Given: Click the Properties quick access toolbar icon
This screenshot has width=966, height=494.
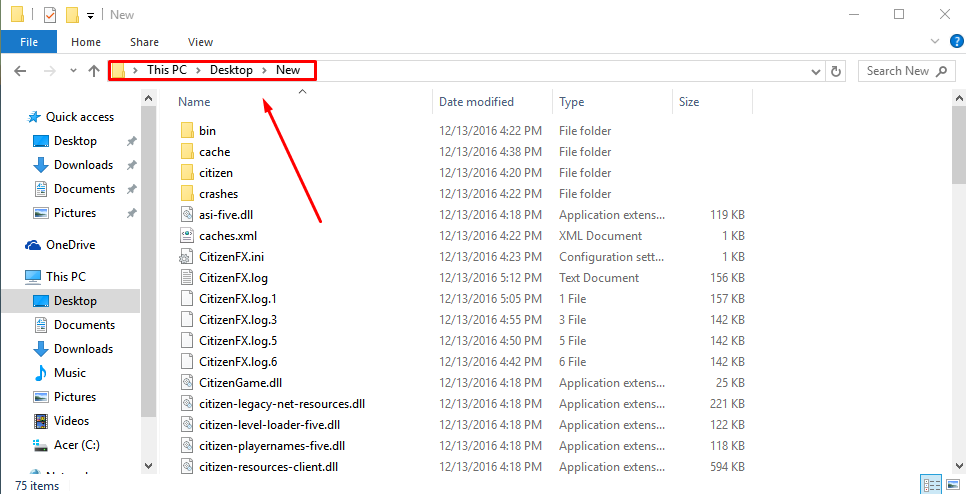Looking at the screenshot, I should point(50,15).
